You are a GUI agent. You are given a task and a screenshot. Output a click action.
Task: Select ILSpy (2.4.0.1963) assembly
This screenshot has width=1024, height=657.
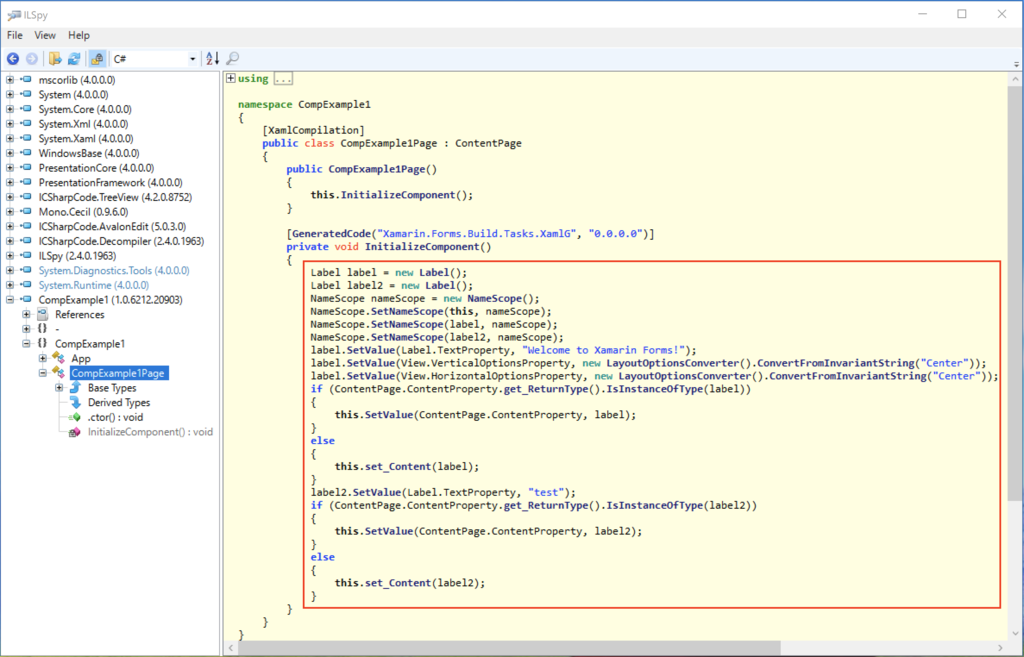point(77,255)
